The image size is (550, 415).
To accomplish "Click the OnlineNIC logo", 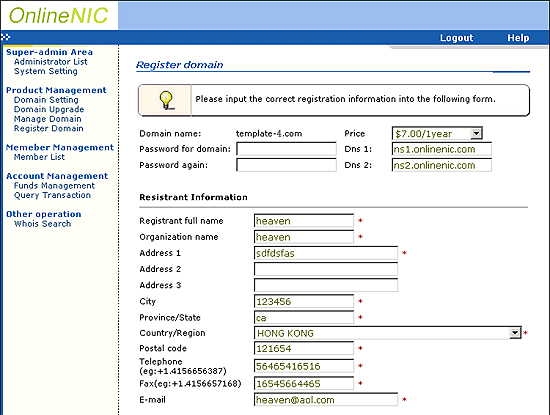I will (59, 16).
